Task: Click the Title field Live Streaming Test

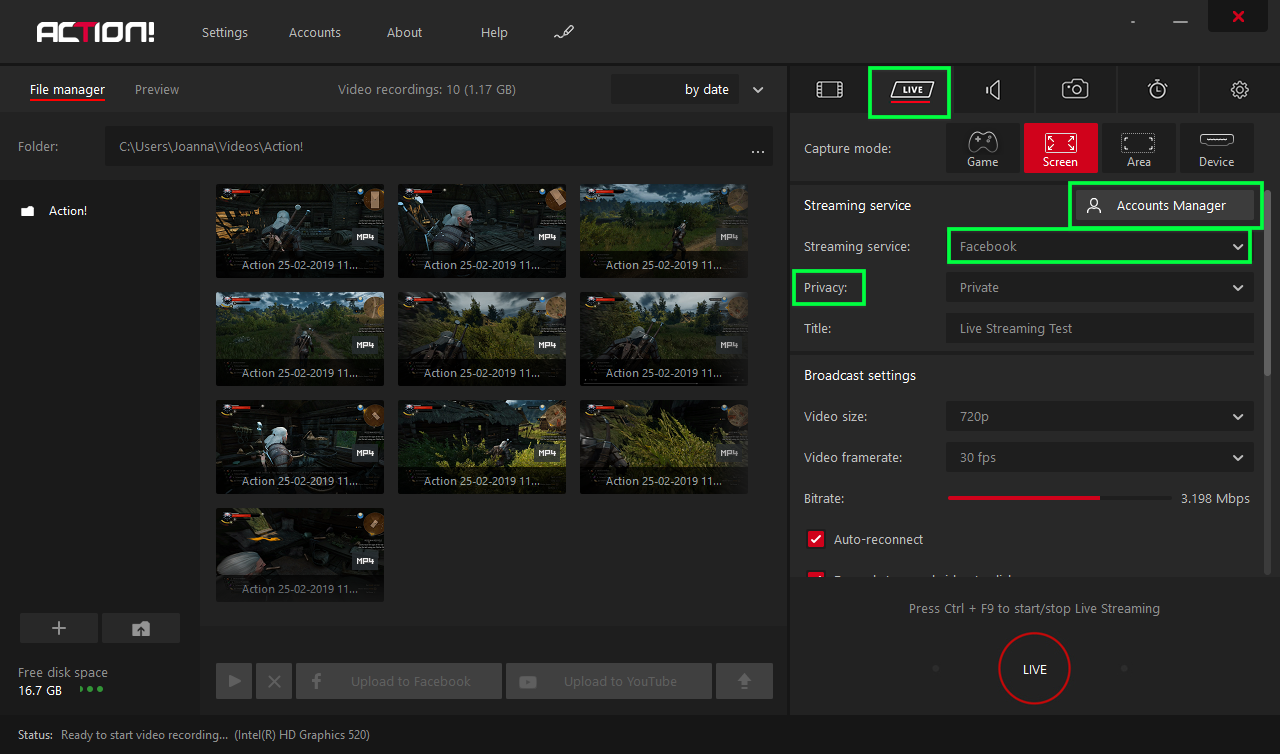Action: [x=1100, y=328]
